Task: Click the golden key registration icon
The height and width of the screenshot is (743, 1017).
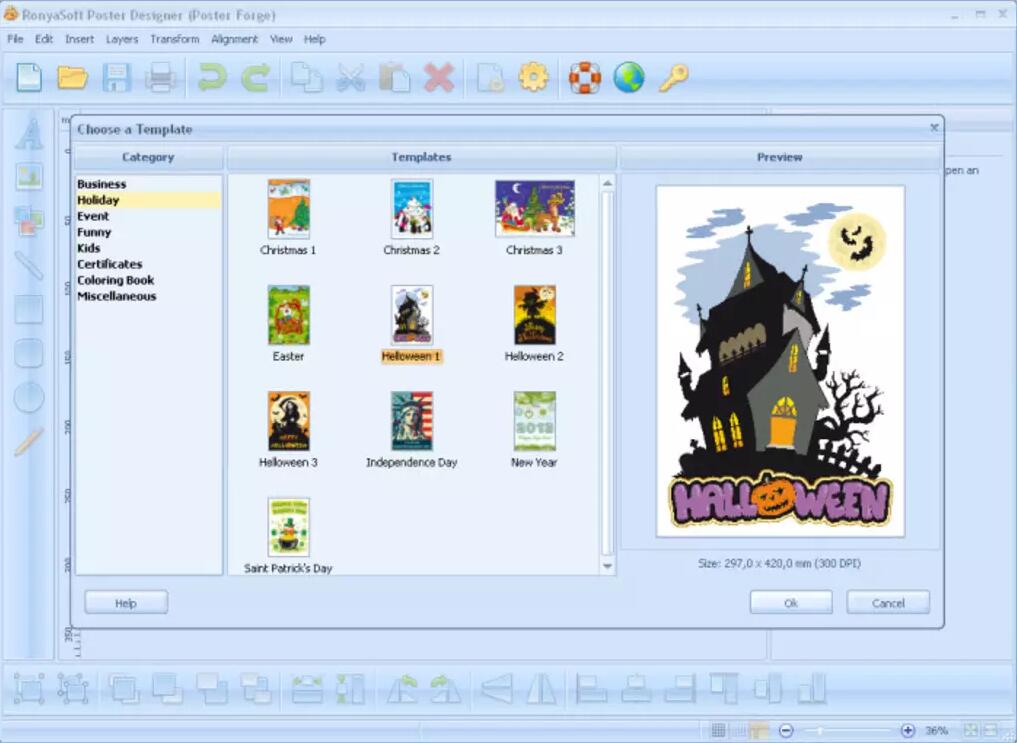Action: (673, 78)
